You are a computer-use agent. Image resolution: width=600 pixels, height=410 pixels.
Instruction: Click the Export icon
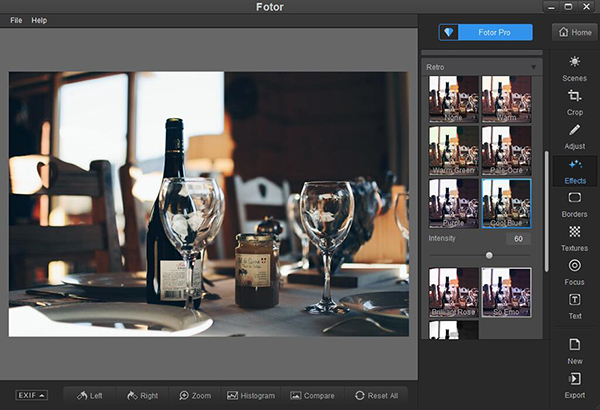(x=574, y=385)
